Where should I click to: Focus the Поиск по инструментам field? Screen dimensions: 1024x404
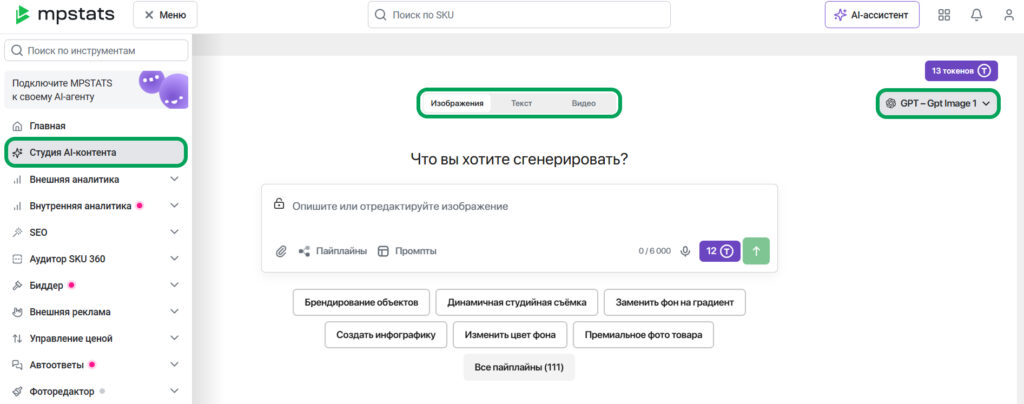[96, 50]
